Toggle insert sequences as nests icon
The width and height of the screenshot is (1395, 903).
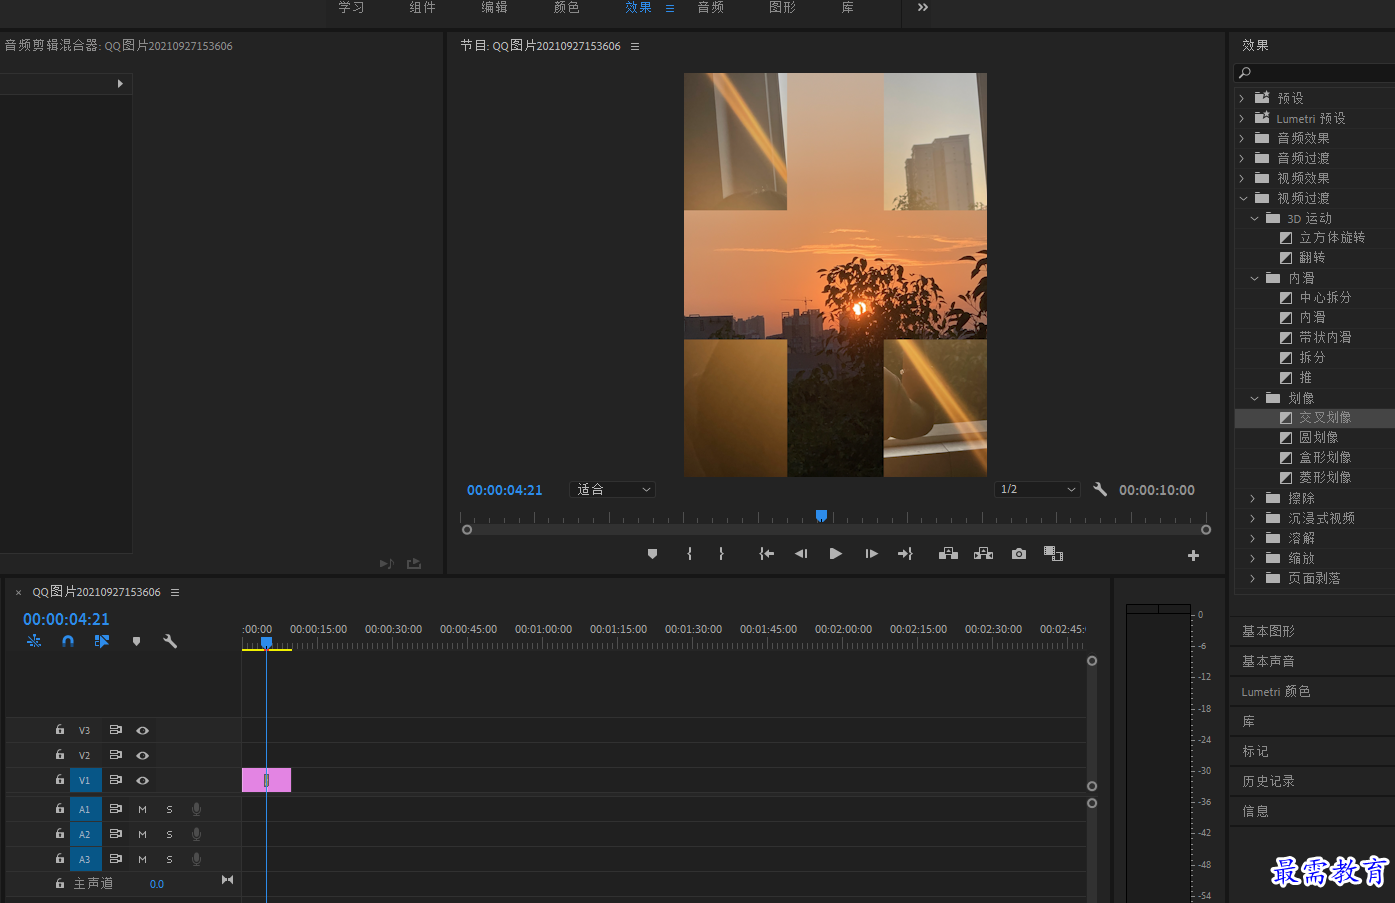click(34, 641)
